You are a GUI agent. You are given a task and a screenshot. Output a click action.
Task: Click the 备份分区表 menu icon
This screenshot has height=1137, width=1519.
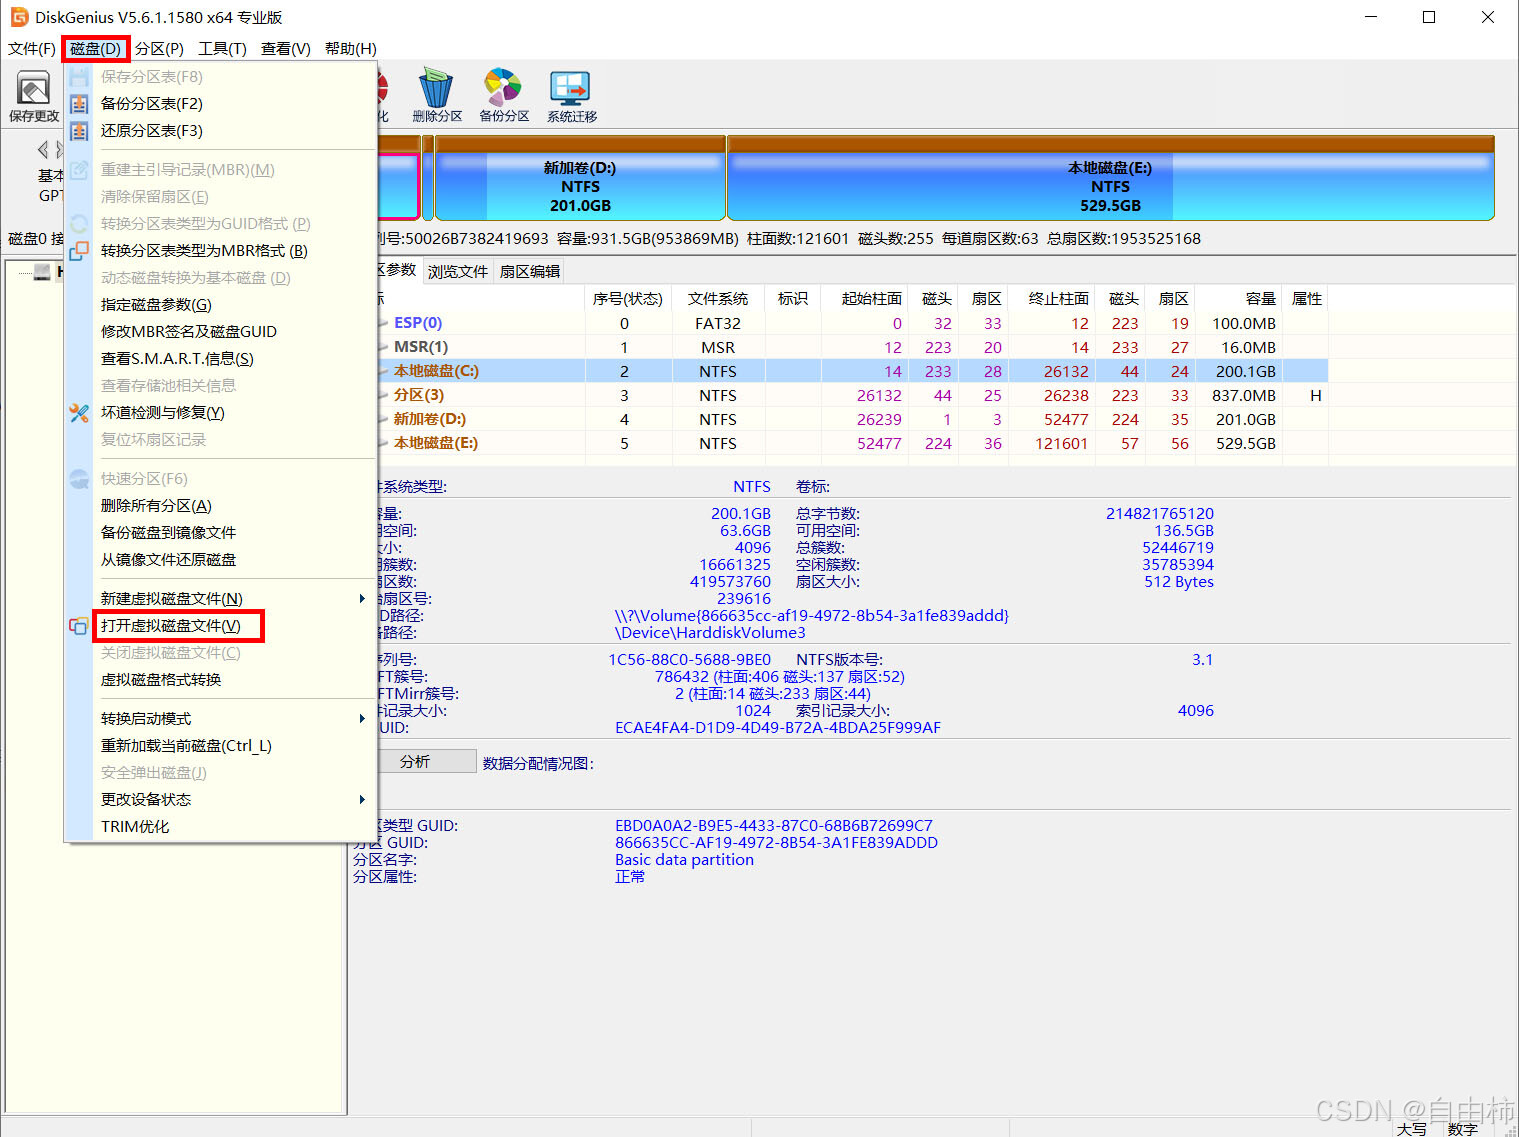coord(79,104)
